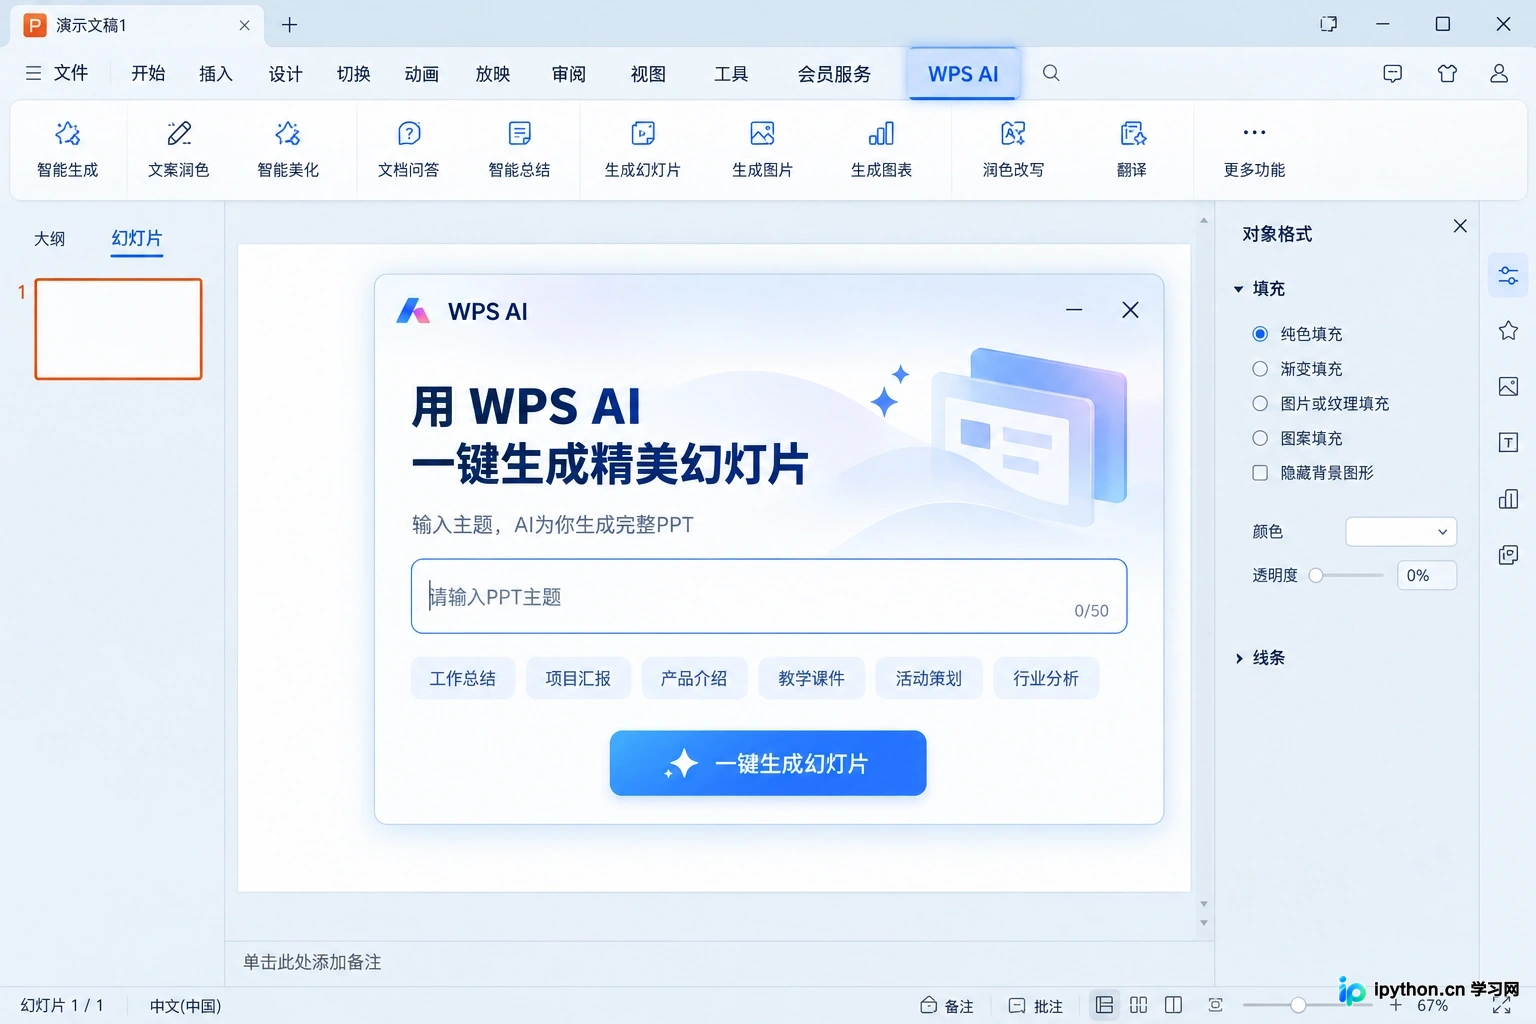Switch to slide sorter grid view
Viewport: 1536px width, 1024px height.
1138,1005
